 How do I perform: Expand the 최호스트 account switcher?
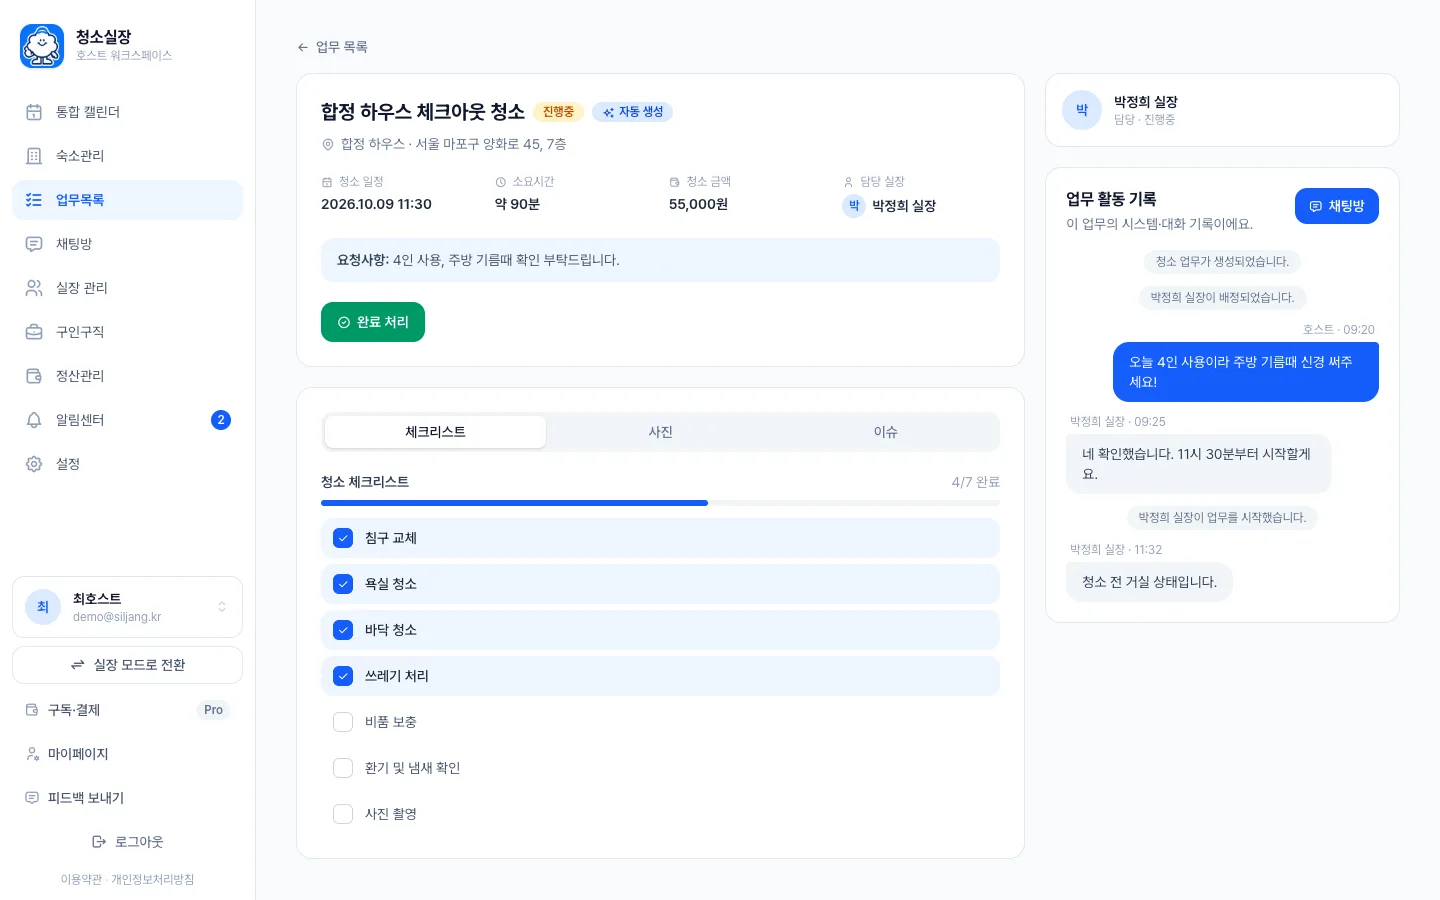point(127,607)
